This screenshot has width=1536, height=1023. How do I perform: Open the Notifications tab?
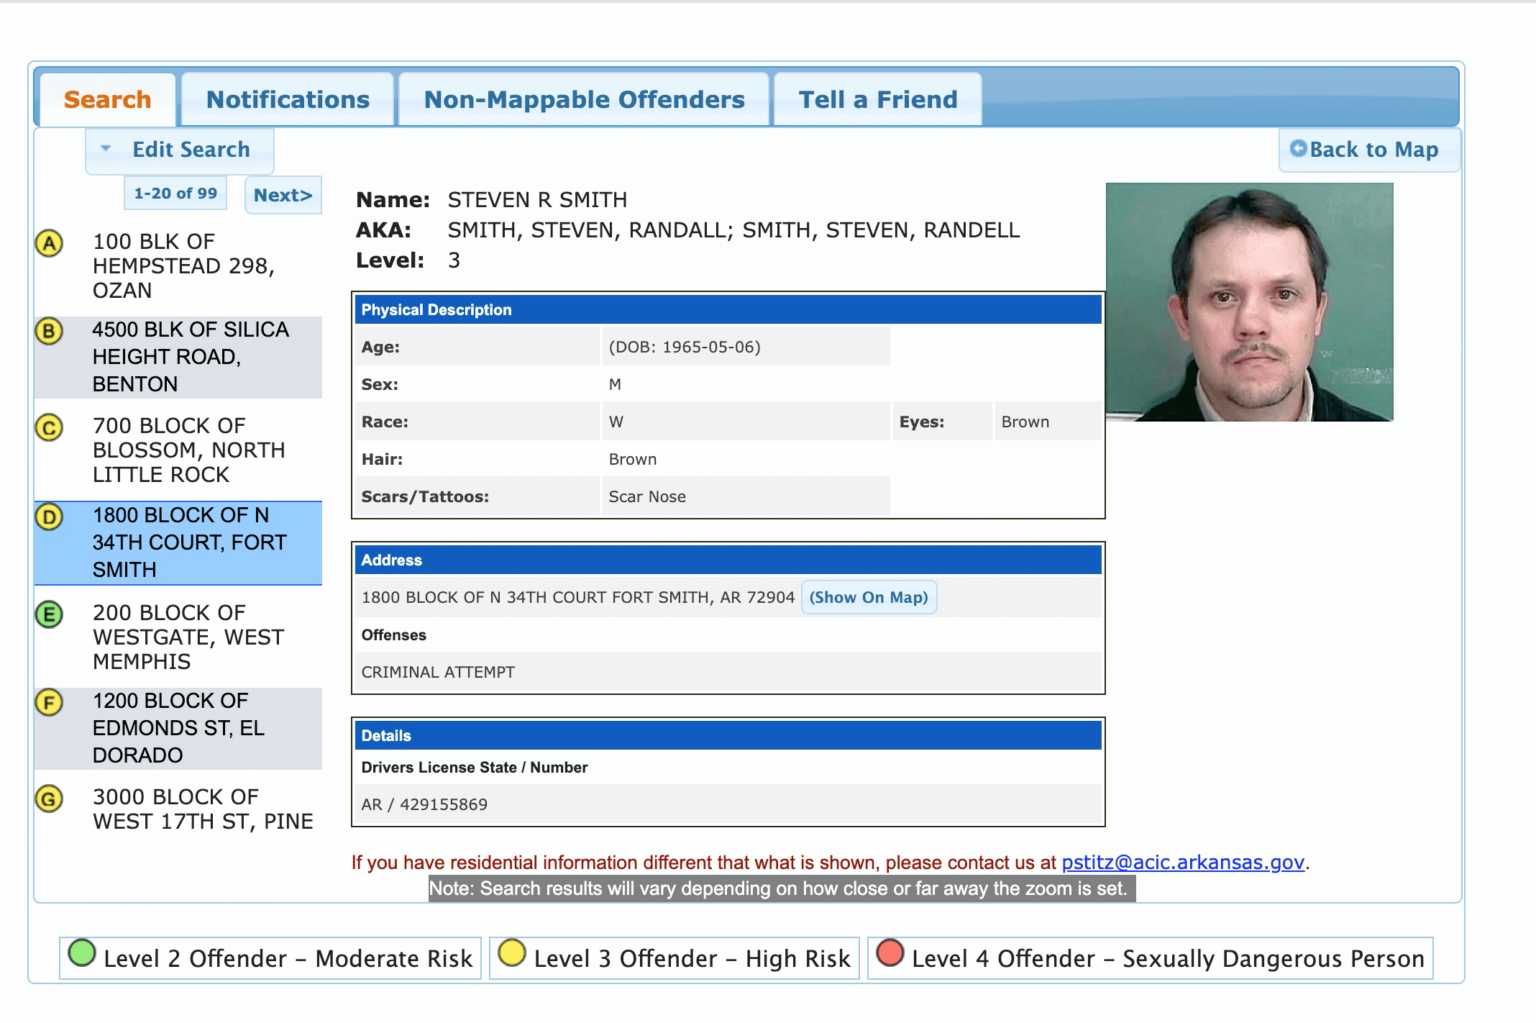(x=287, y=100)
